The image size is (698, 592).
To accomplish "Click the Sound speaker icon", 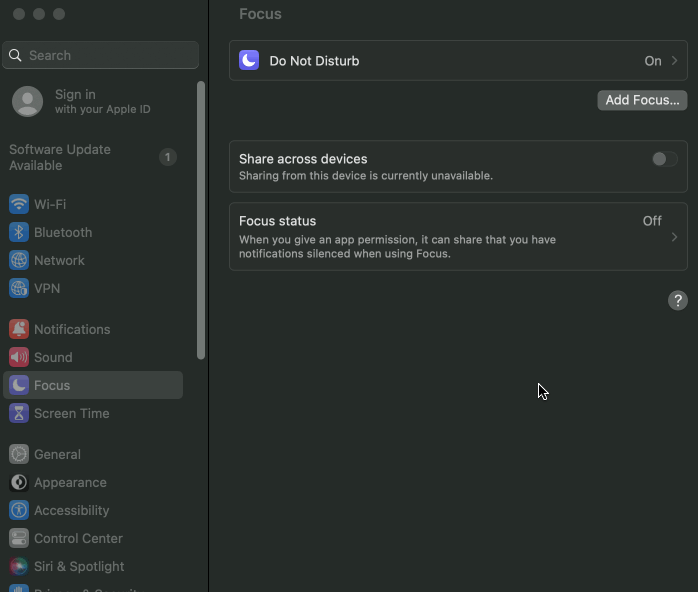I will point(19,357).
